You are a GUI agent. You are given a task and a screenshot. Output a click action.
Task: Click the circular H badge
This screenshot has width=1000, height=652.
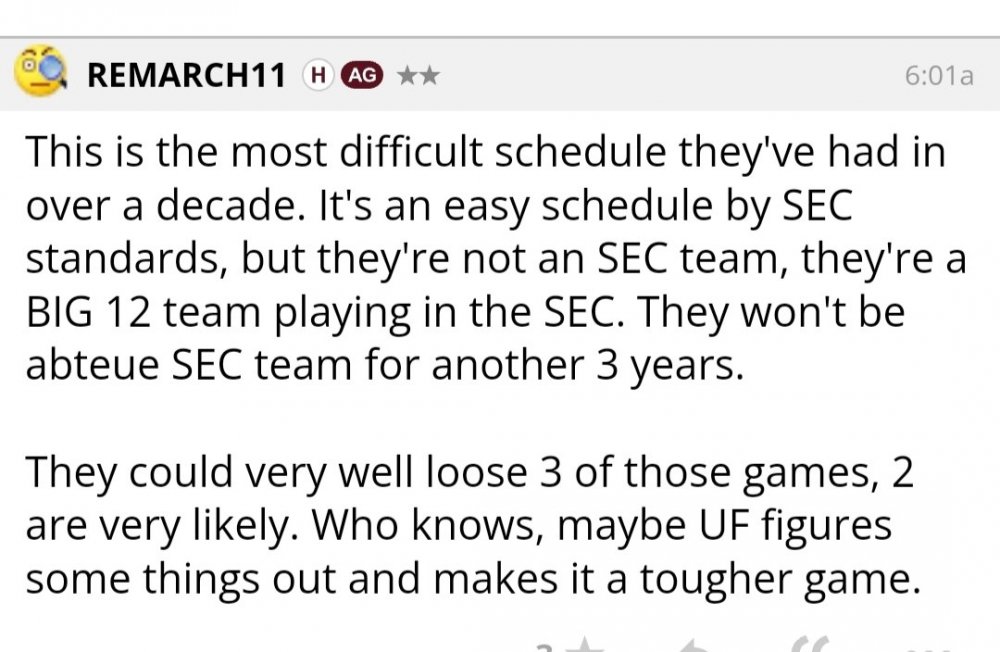[x=316, y=75]
